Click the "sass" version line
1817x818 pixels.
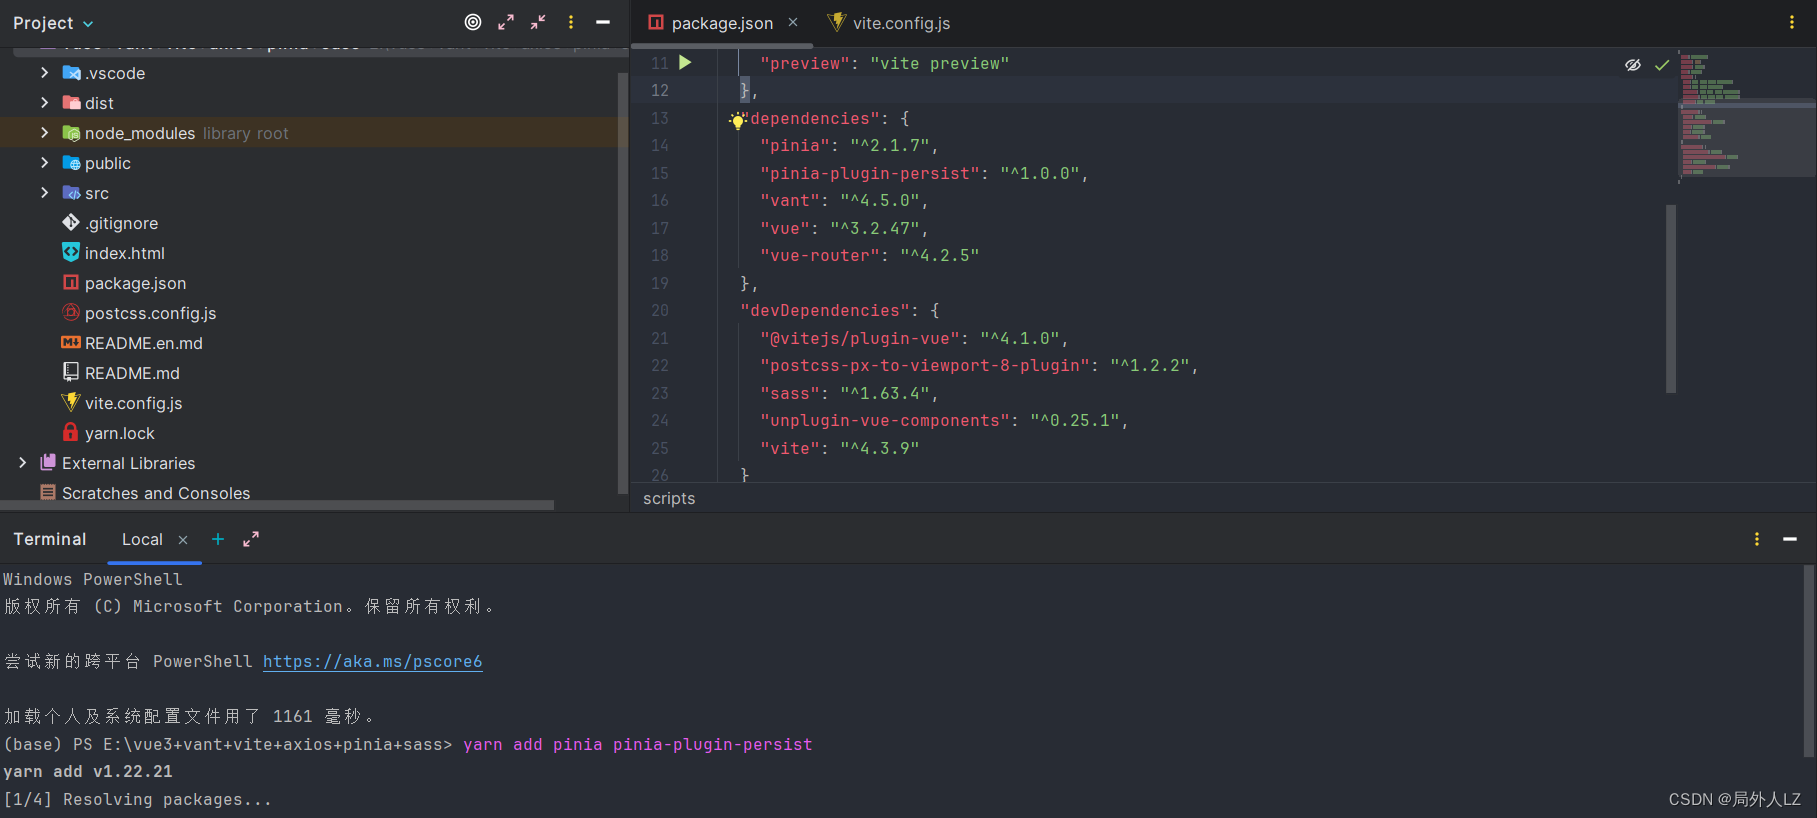pos(849,394)
